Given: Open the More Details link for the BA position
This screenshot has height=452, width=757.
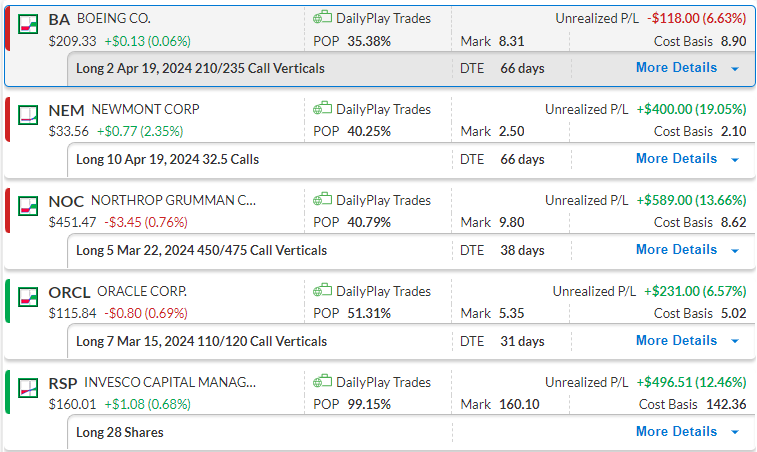Looking at the screenshot, I should 676,68.
